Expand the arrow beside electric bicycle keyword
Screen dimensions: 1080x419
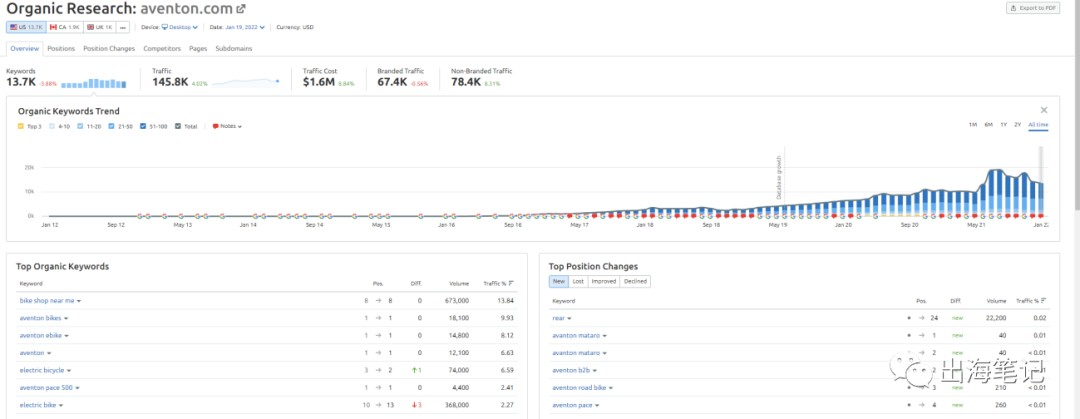point(70,371)
